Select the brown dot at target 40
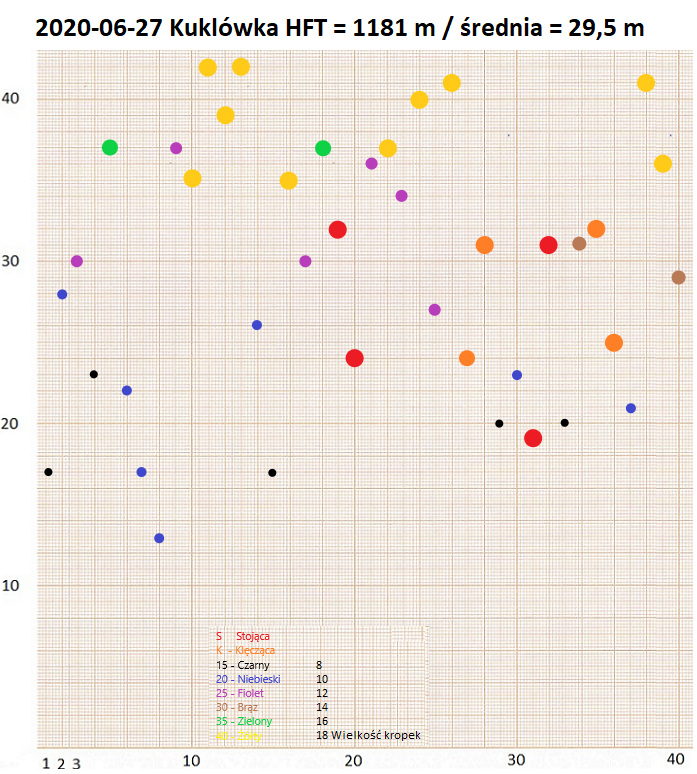697x774 pixels. pos(678,277)
